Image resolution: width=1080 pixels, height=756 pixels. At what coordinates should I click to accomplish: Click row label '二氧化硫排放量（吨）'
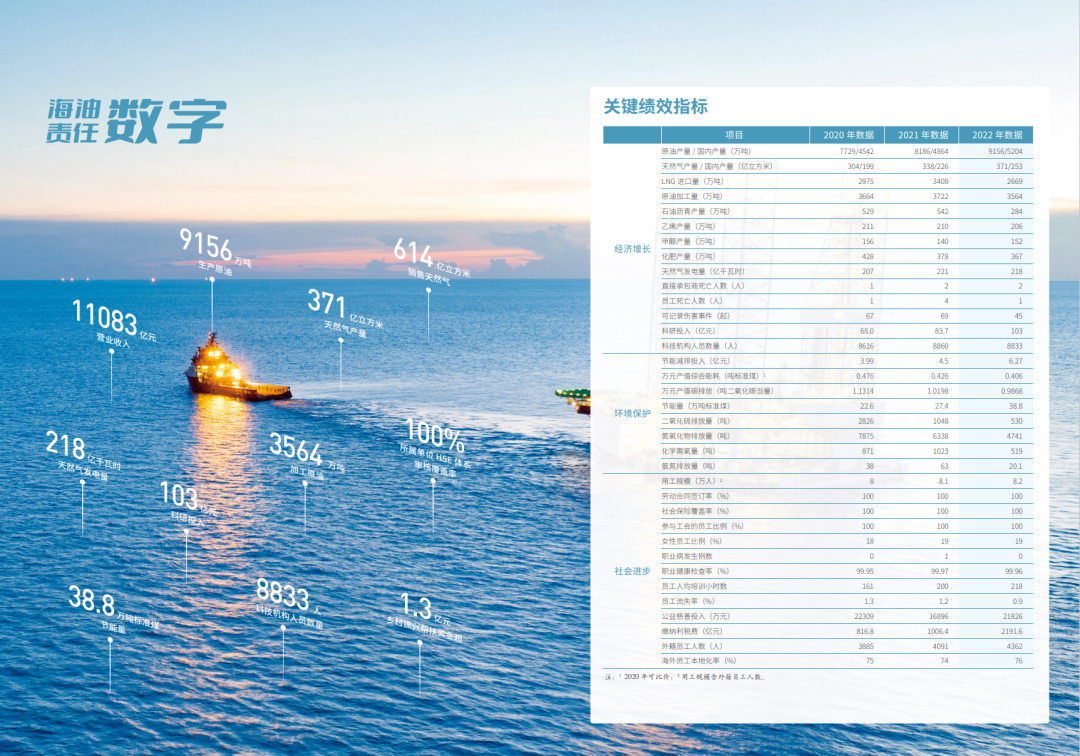pyautogui.click(x=696, y=421)
